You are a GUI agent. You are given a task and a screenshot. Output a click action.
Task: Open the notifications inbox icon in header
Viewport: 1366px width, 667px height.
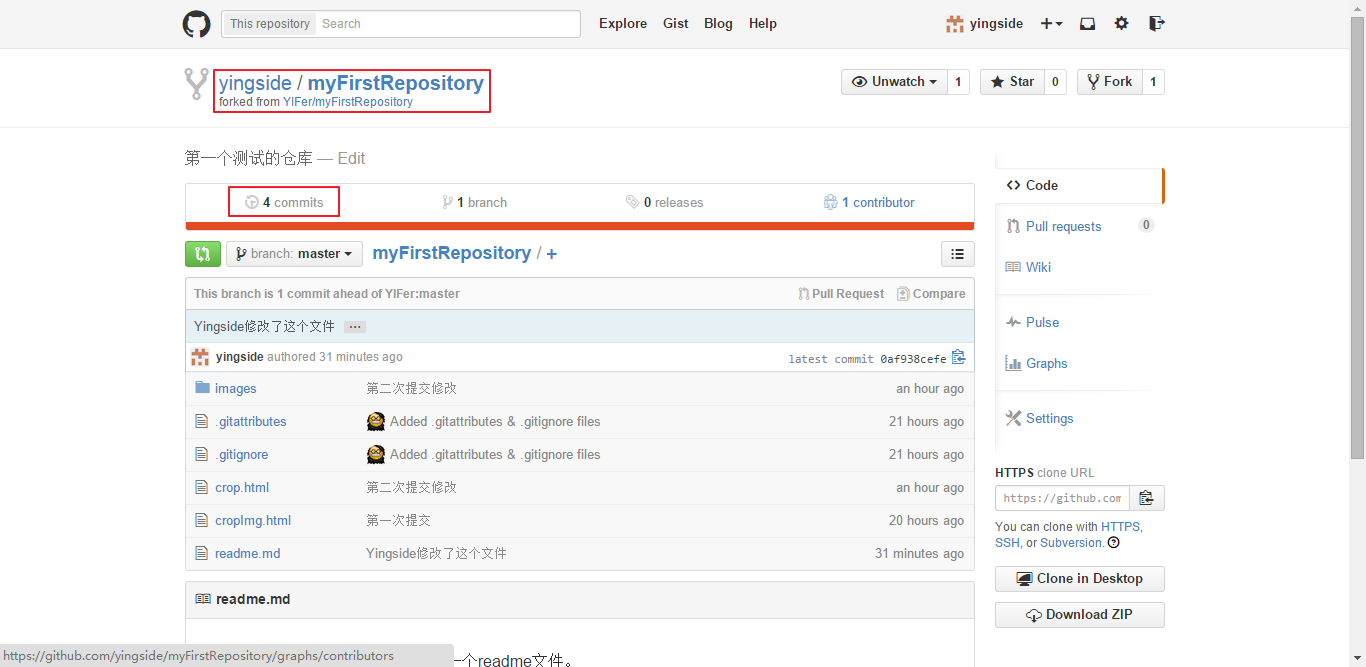pyautogui.click(x=1087, y=24)
